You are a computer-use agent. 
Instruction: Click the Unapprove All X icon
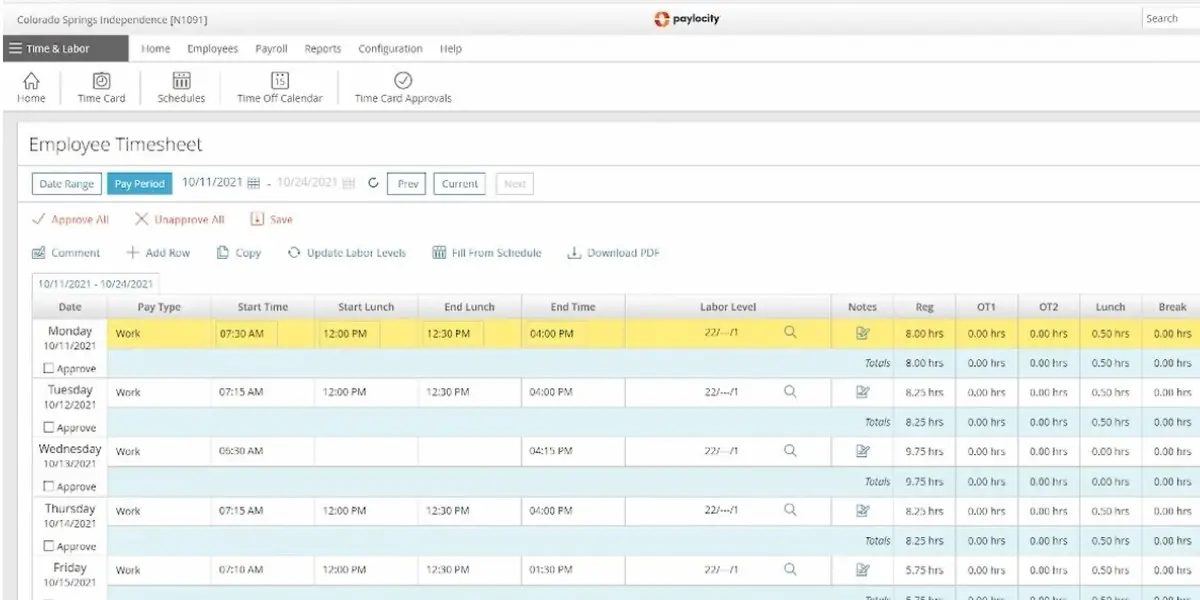[x=142, y=219]
